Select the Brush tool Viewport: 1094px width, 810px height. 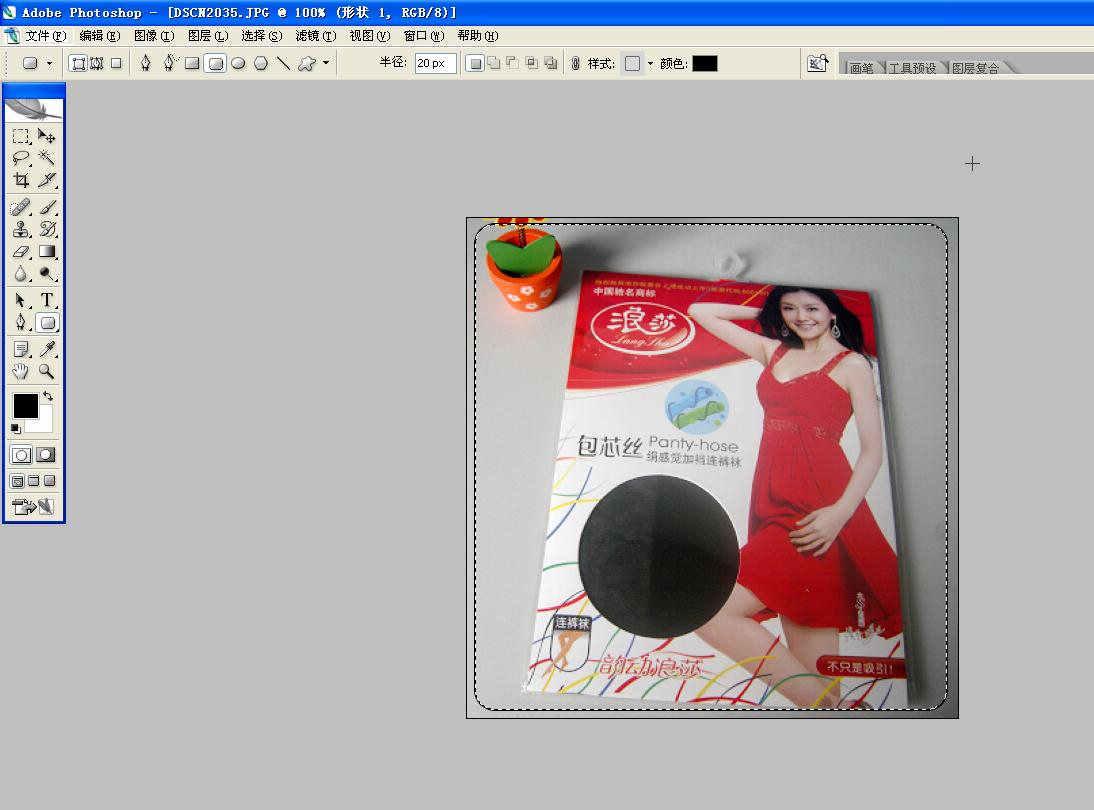click(x=47, y=207)
